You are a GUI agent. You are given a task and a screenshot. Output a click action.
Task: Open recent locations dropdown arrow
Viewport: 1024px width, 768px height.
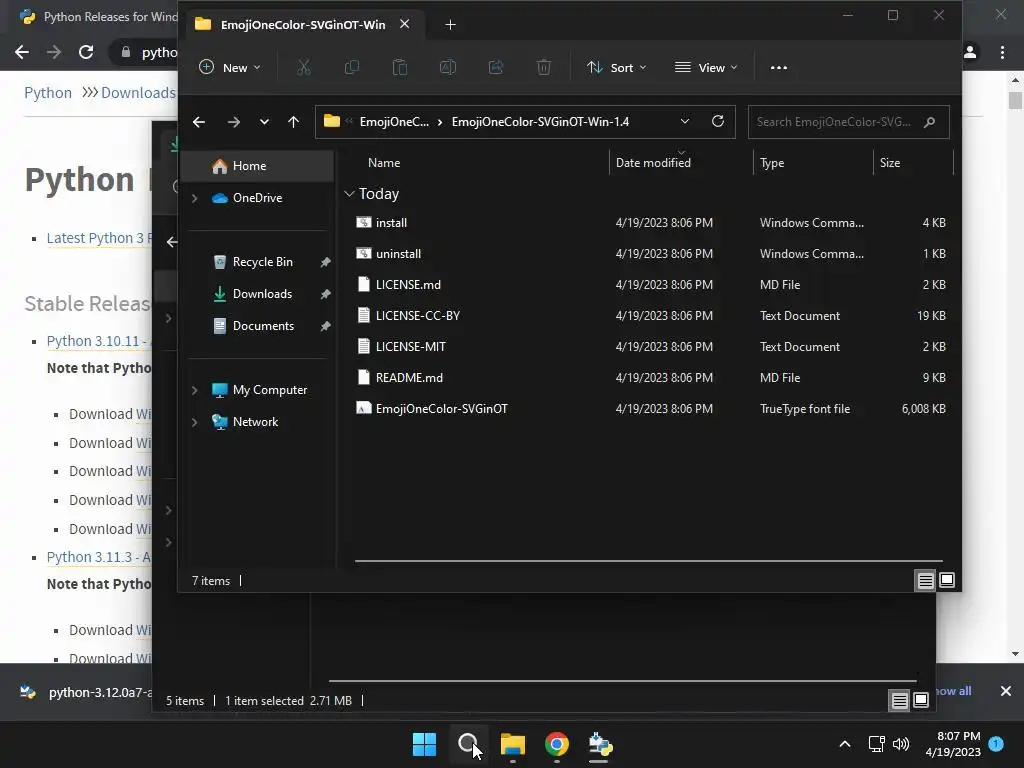click(264, 121)
